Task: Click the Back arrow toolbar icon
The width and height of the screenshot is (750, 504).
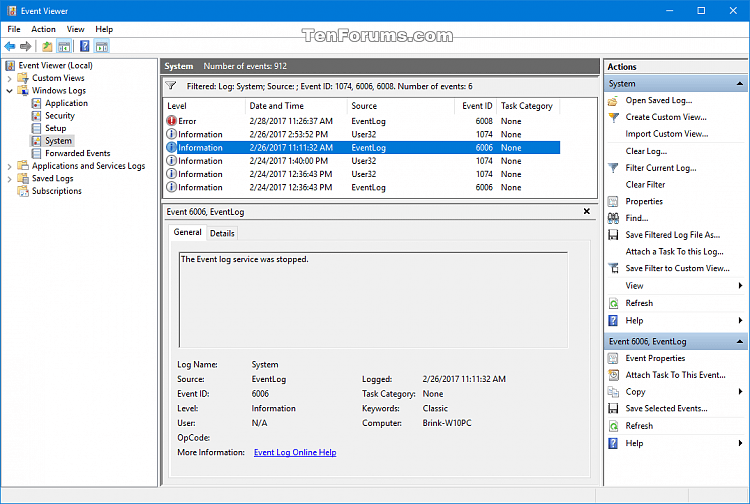Action: coord(10,46)
